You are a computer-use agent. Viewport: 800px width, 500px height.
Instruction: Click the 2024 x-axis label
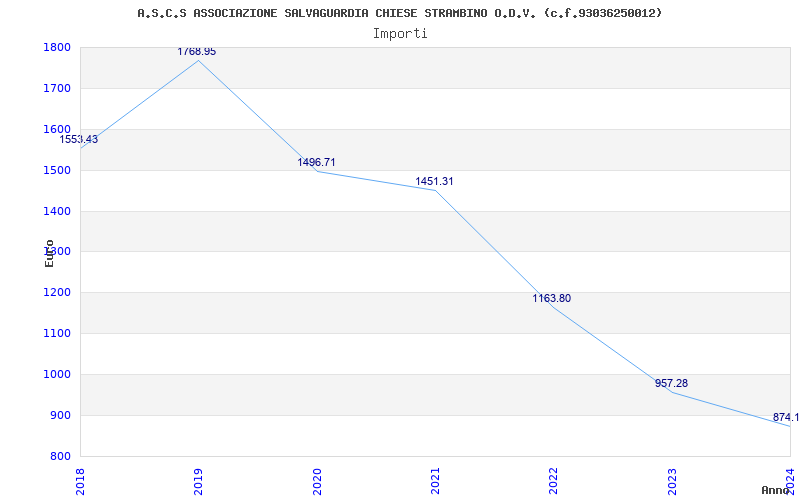[x=790, y=481]
